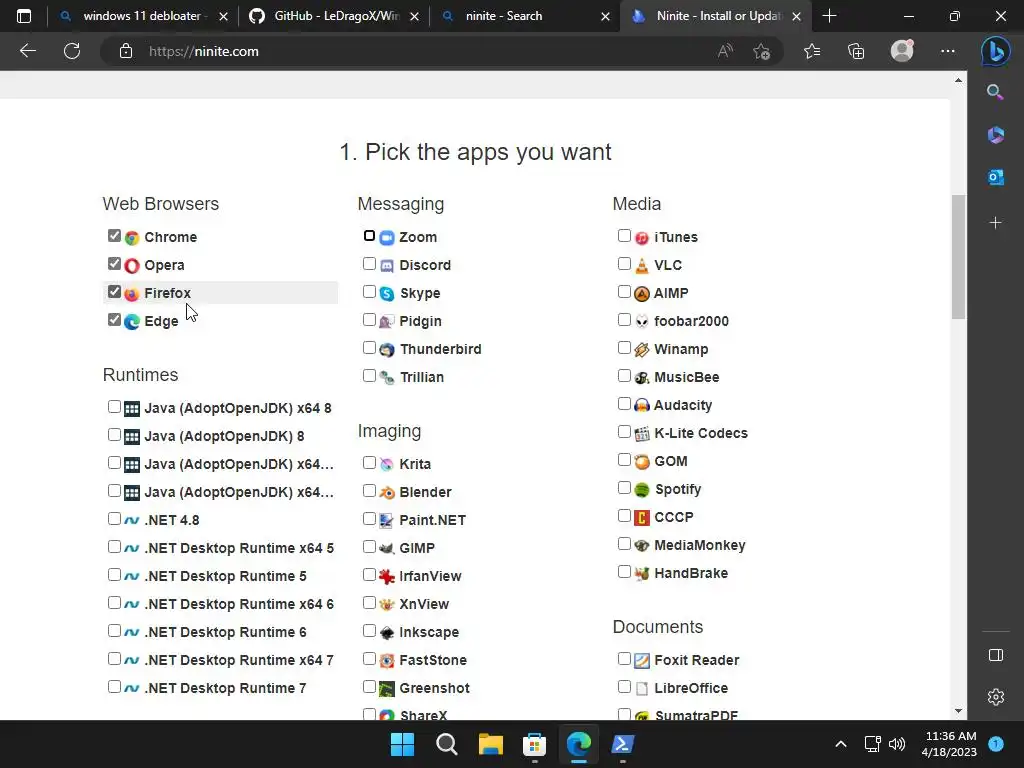Open sidebar search icon
The height and width of the screenshot is (768, 1024).
click(x=995, y=92)
